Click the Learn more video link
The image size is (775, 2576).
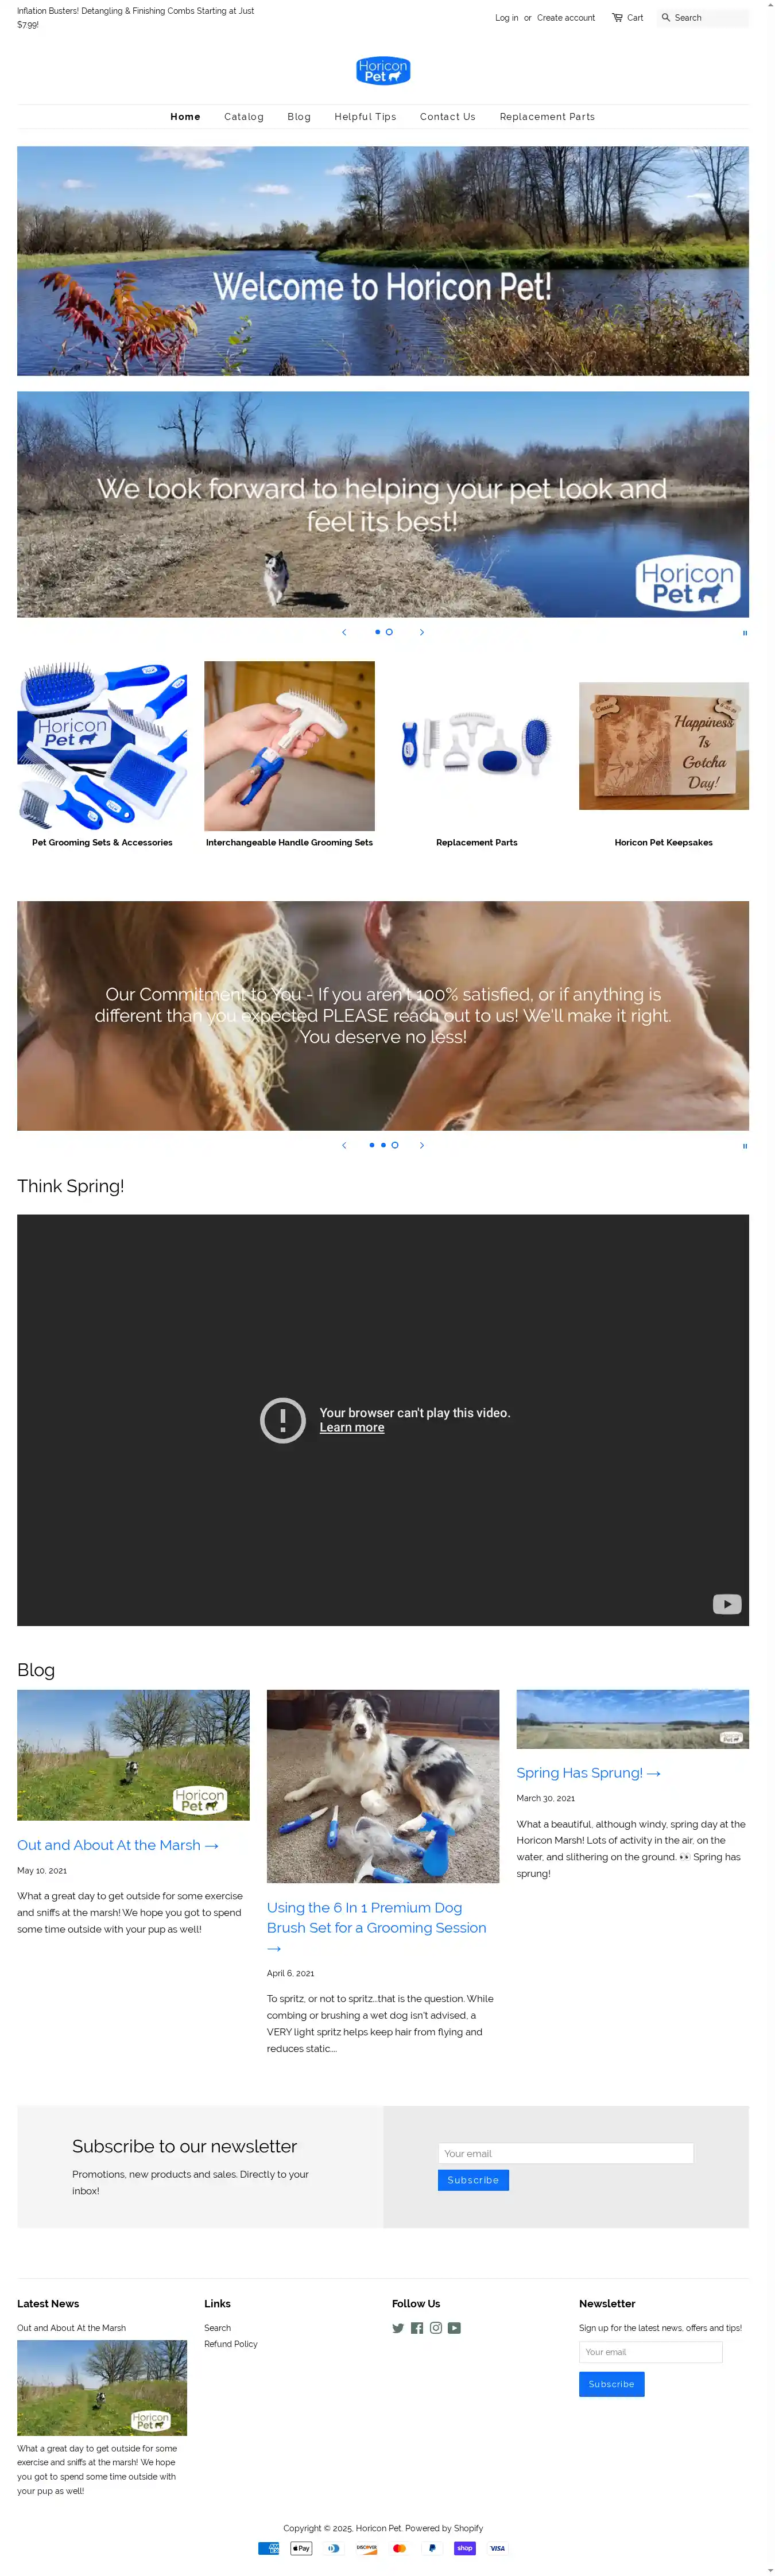pos(351,1427)
